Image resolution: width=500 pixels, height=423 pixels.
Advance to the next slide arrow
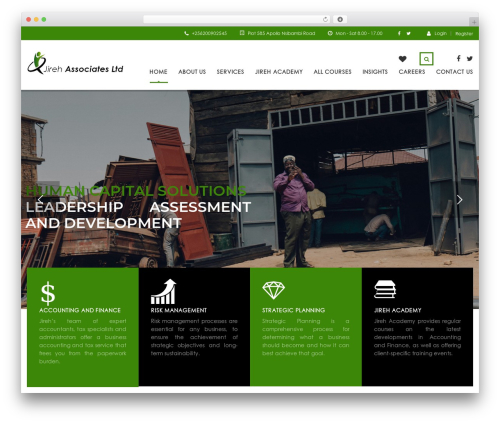tap(460, 200)
